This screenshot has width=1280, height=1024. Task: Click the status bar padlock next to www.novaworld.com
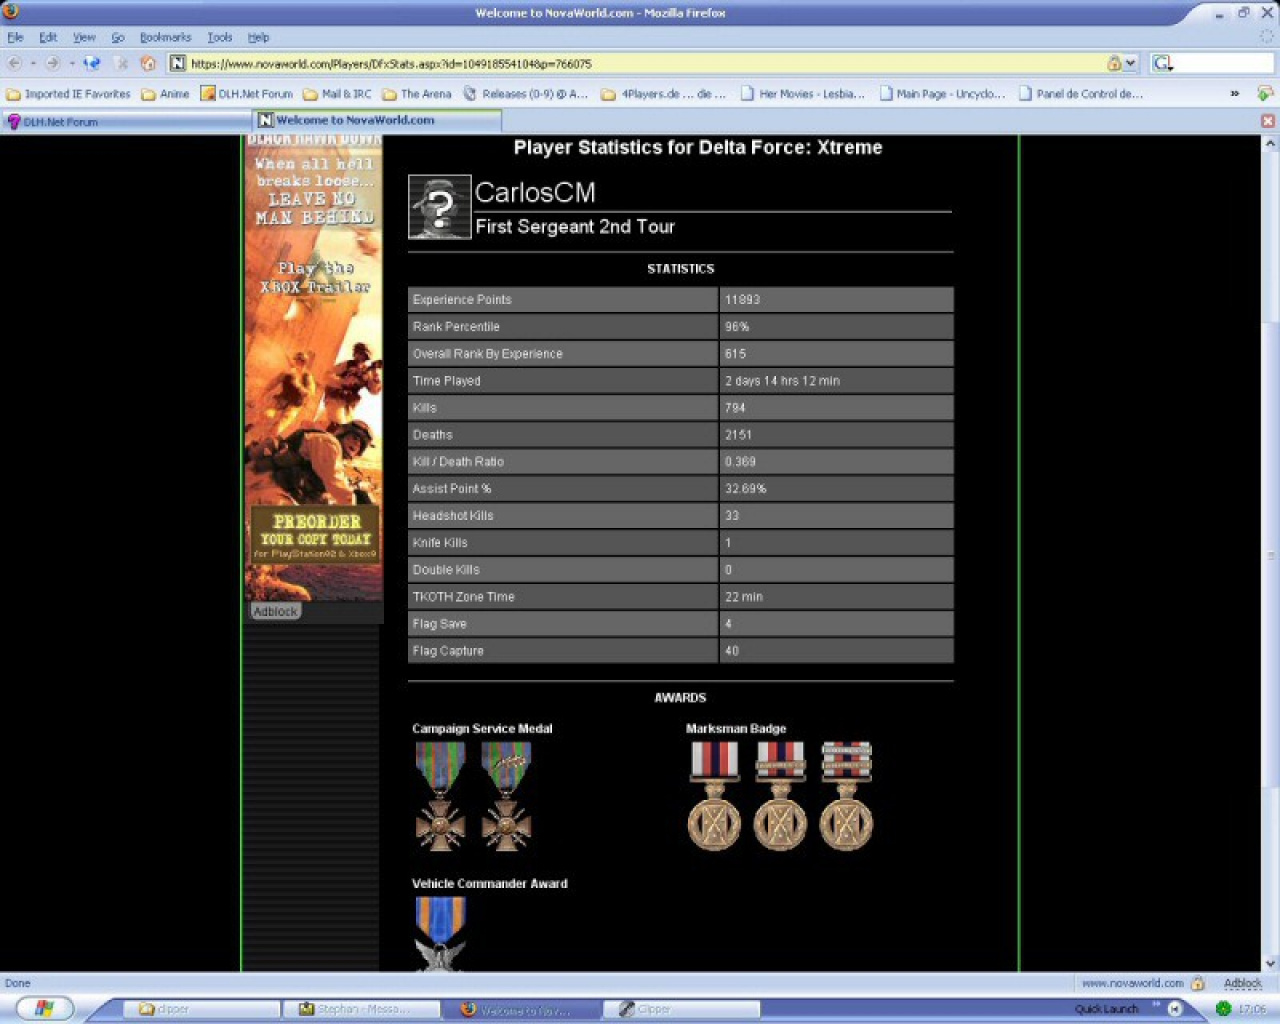(x=1197, y=983)
